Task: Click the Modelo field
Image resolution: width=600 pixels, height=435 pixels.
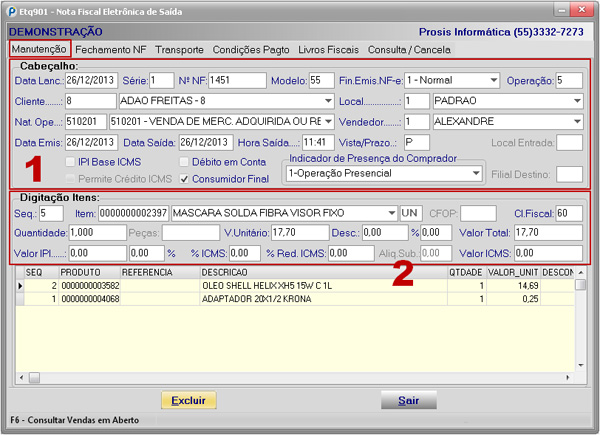Action: coord(321,80)
